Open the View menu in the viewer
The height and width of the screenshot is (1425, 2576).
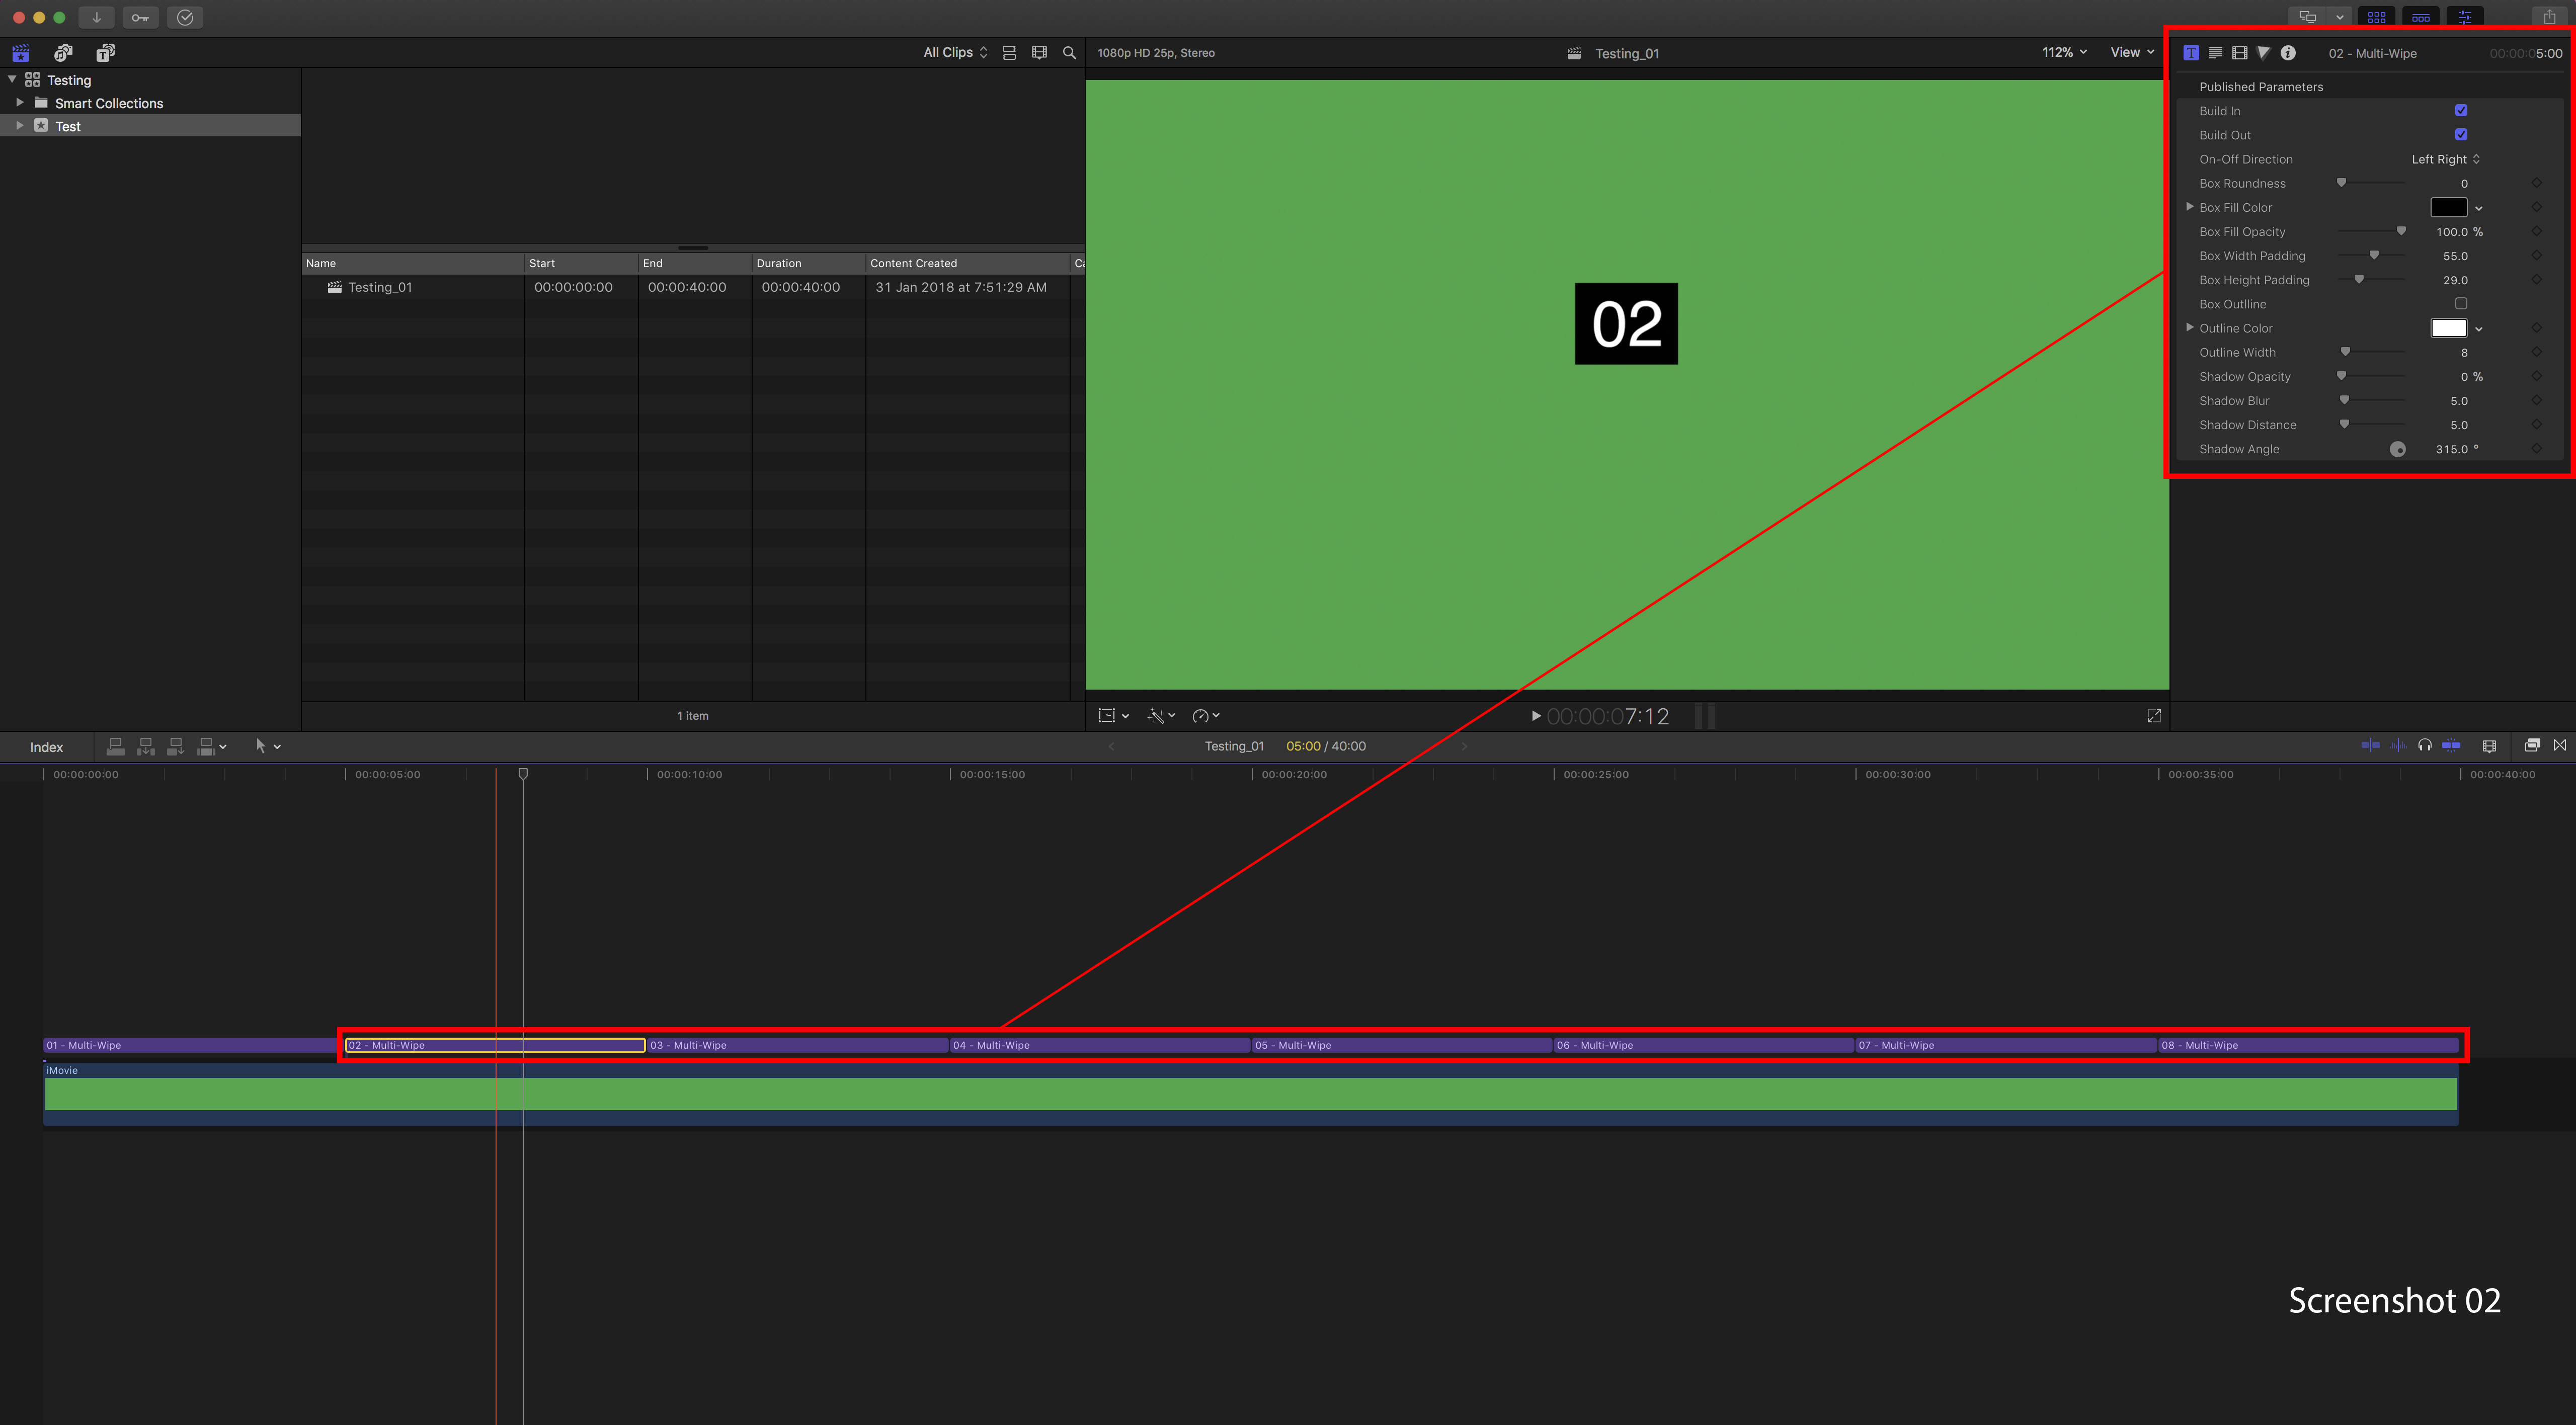(2130, 52)
